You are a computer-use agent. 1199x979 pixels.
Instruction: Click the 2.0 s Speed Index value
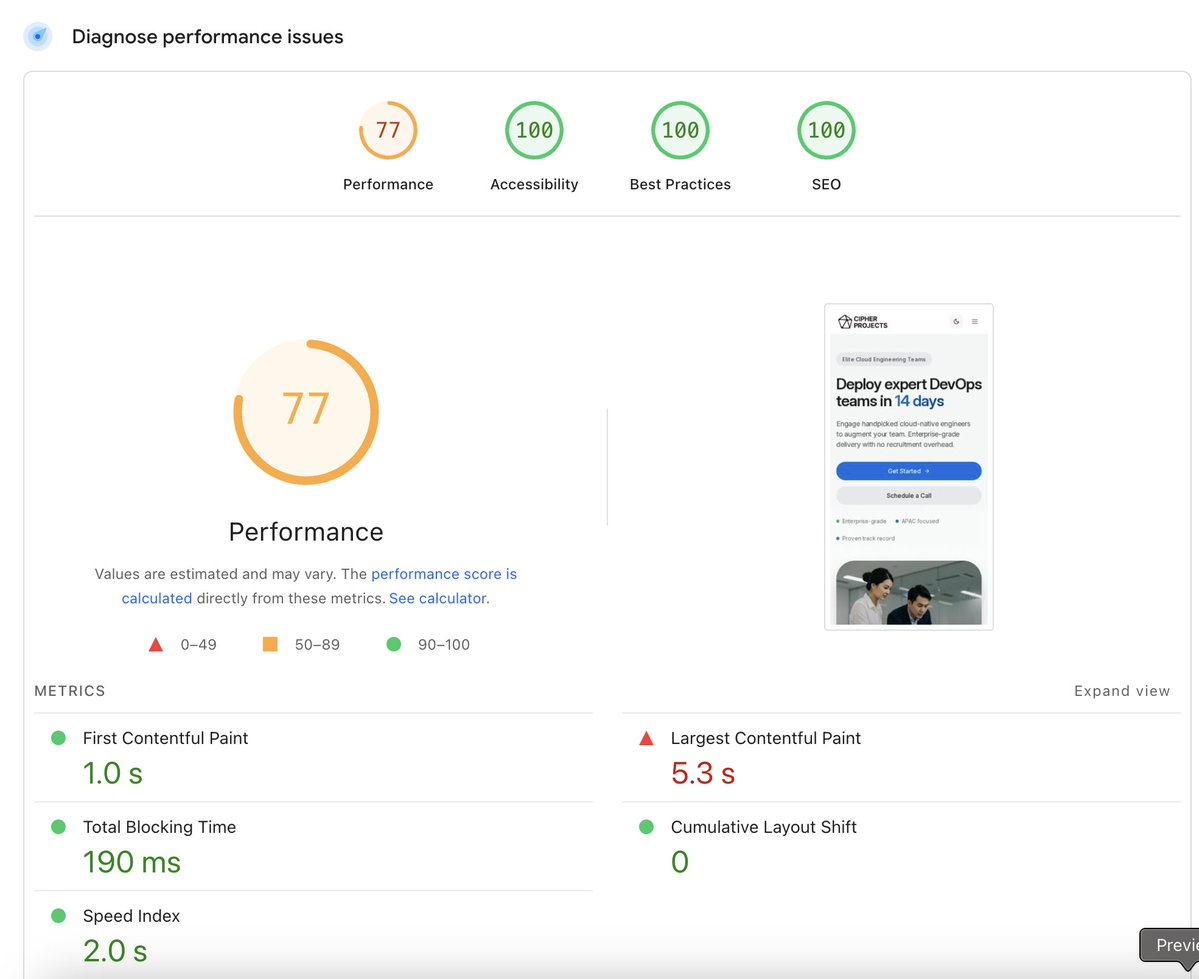coord(115,951)
